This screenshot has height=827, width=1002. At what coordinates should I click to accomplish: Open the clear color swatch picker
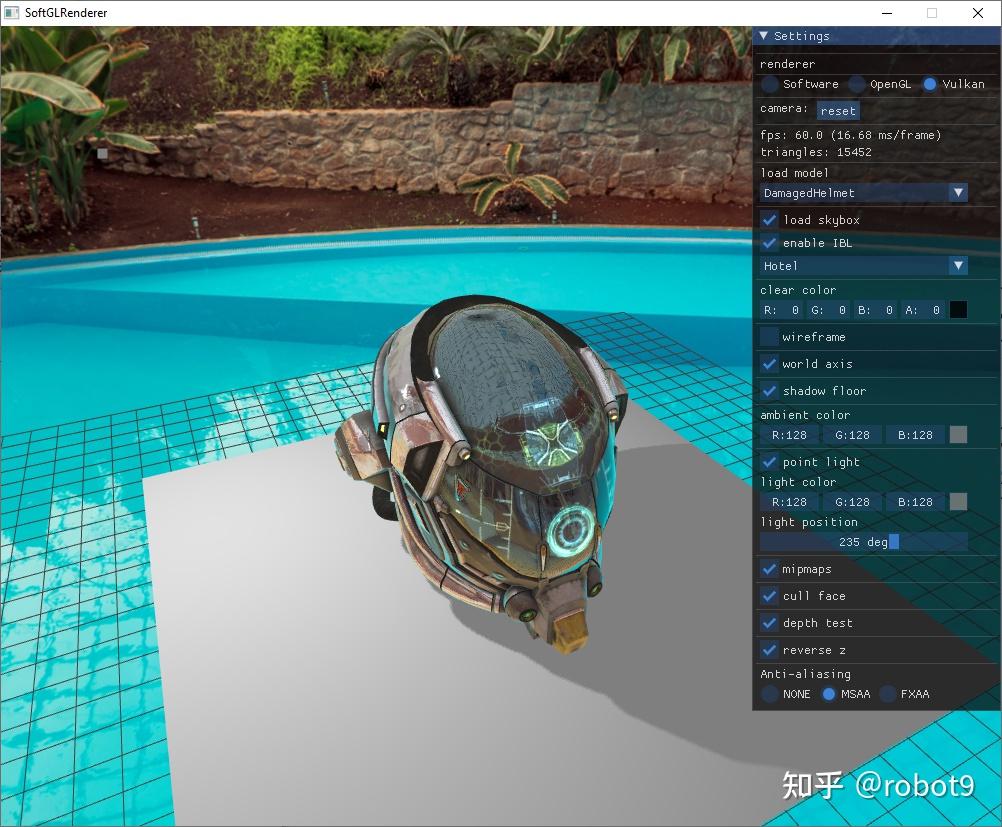(x=957, y=310)
